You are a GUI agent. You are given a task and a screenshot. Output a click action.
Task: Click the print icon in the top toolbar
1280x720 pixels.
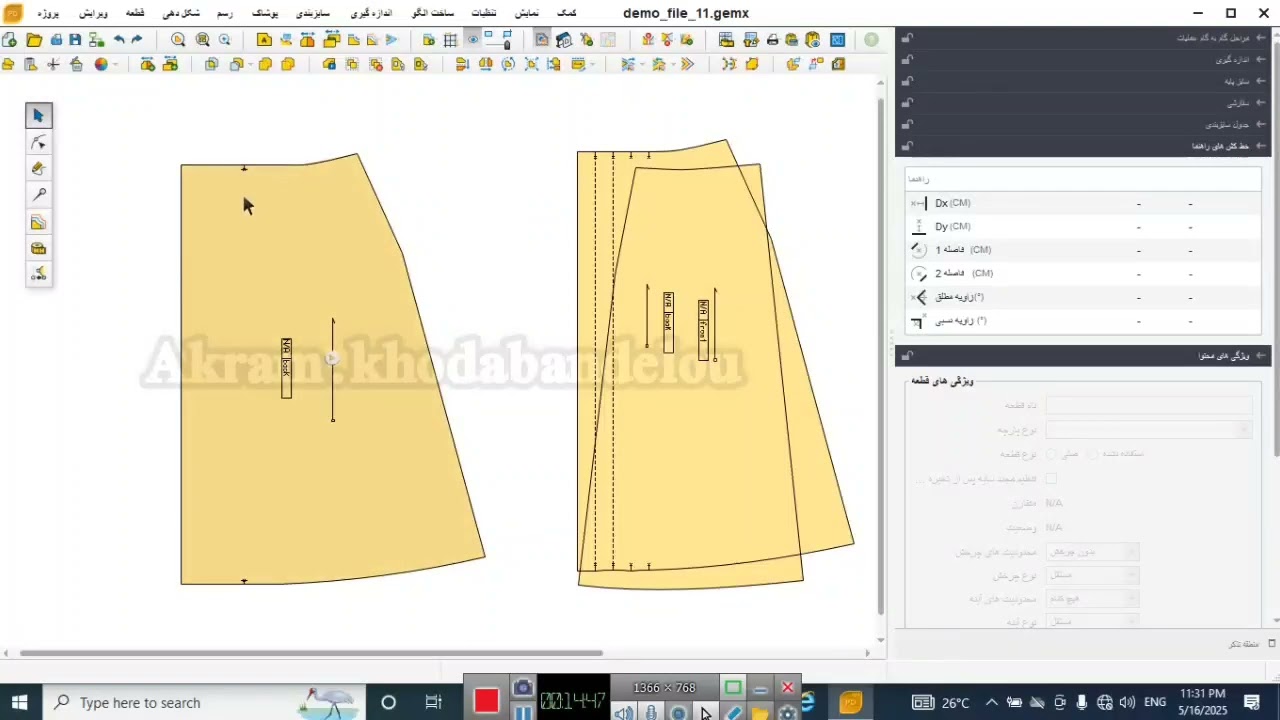(772, 40)
